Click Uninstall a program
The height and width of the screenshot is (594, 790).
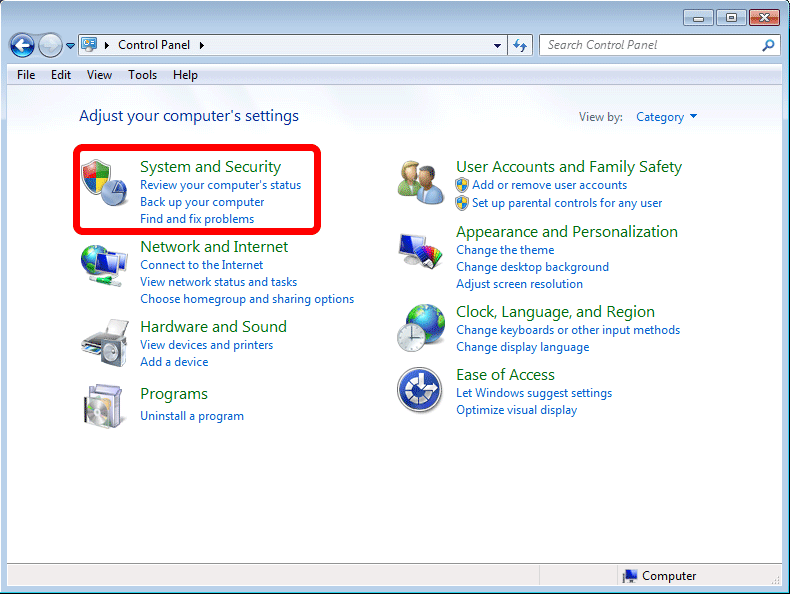[x=192, y=416]
